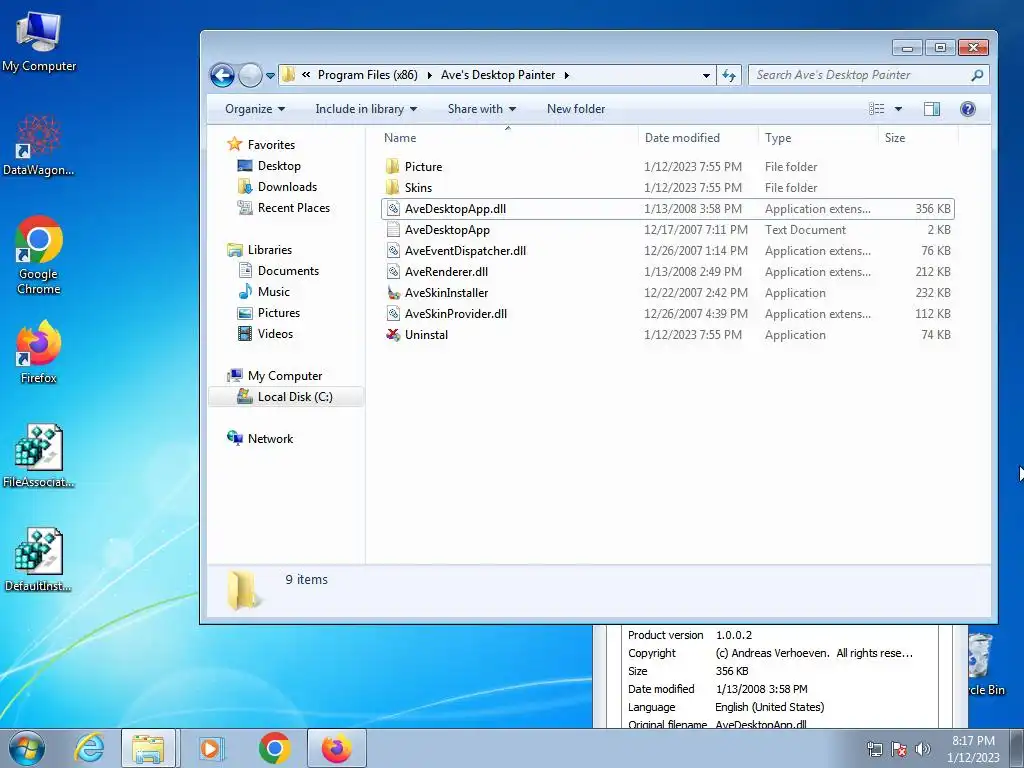
Task: Open Help via the question mark icon
Action: pyautogui.click(x=968, y=109)
